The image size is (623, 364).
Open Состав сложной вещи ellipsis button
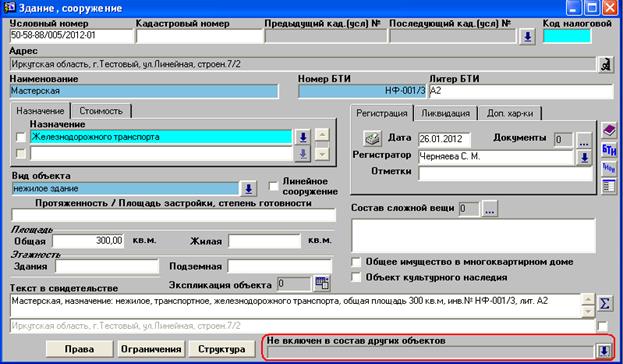(x=490, y=209)
